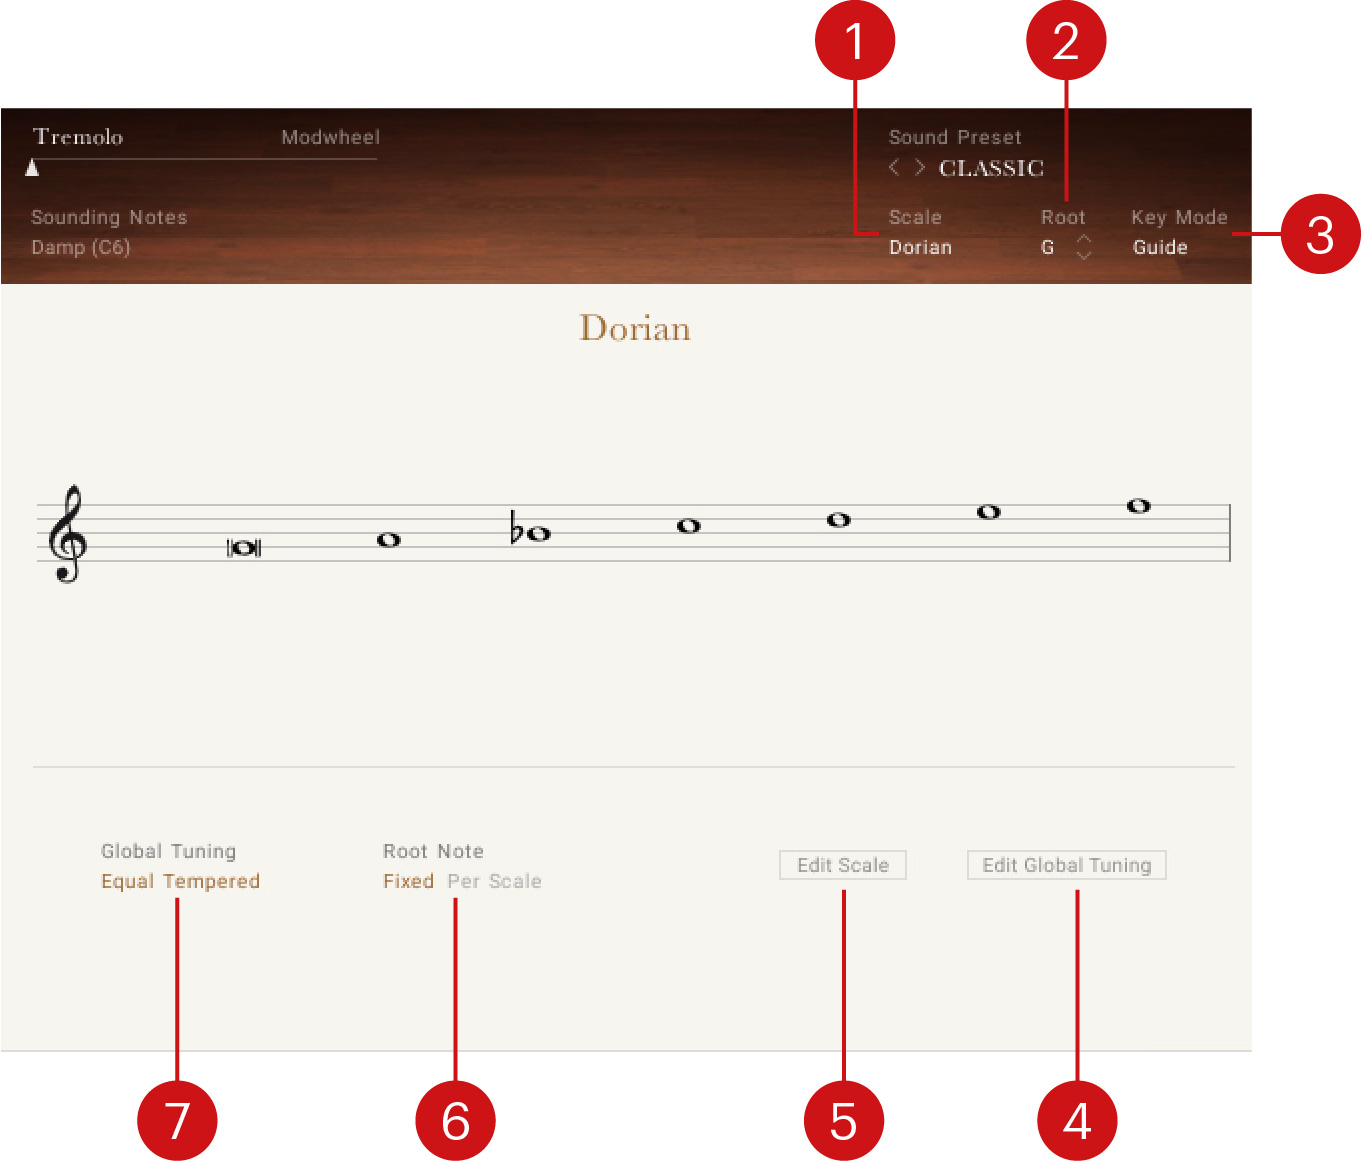Image resolution: width=1363 pixels, height=1161 pixels.
Task: Toggle Key Mode from Guide
Action: [x=1159, y=247]
